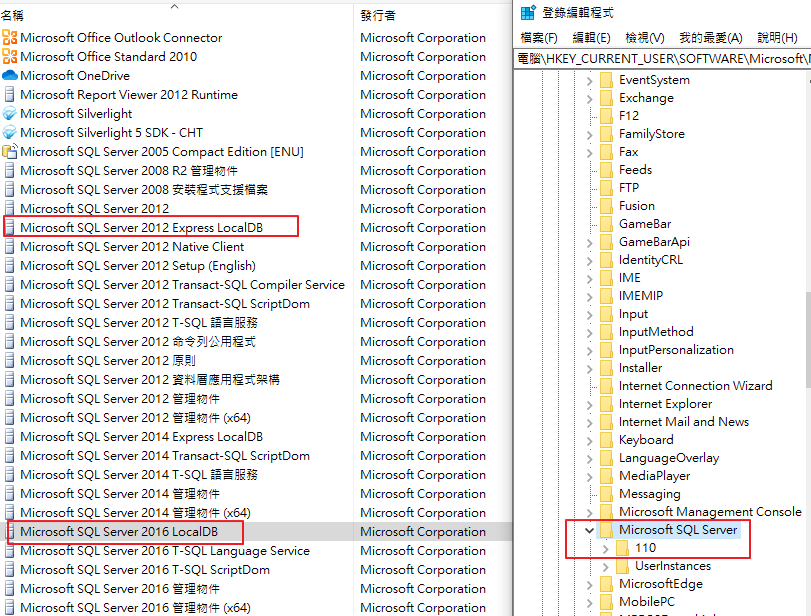
Task: Open the 說明(H) help menu
Action: coord(777,37)
